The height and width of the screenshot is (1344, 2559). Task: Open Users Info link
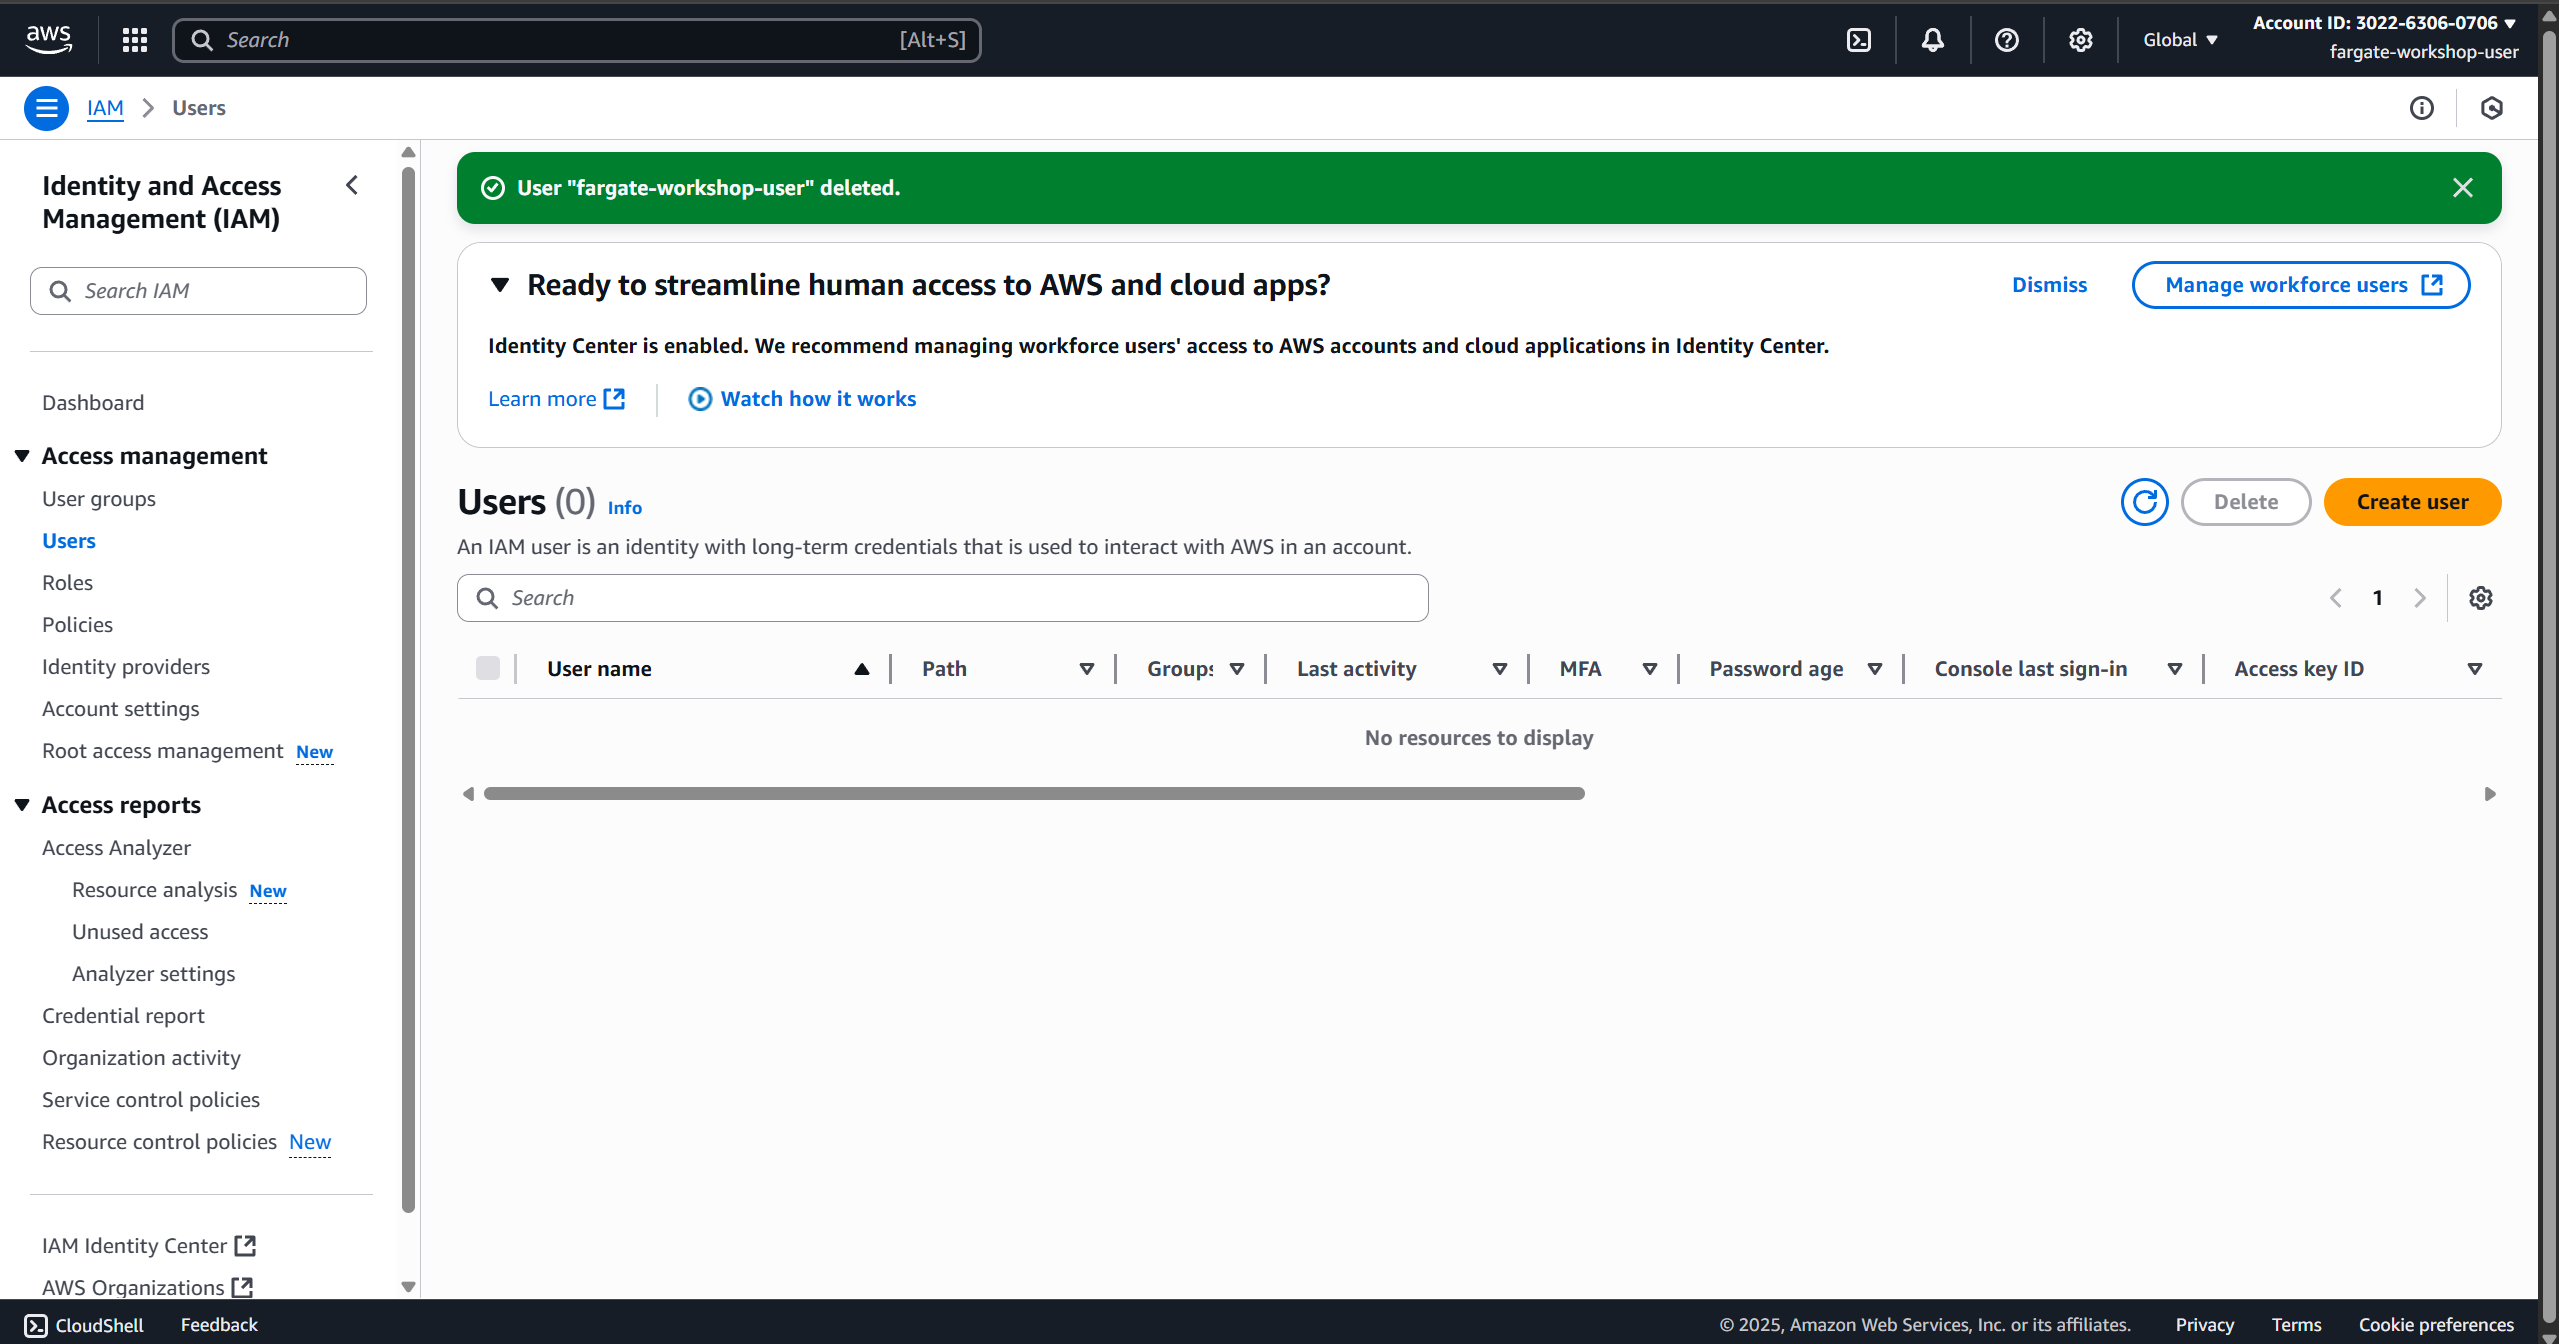coord(625,508)
